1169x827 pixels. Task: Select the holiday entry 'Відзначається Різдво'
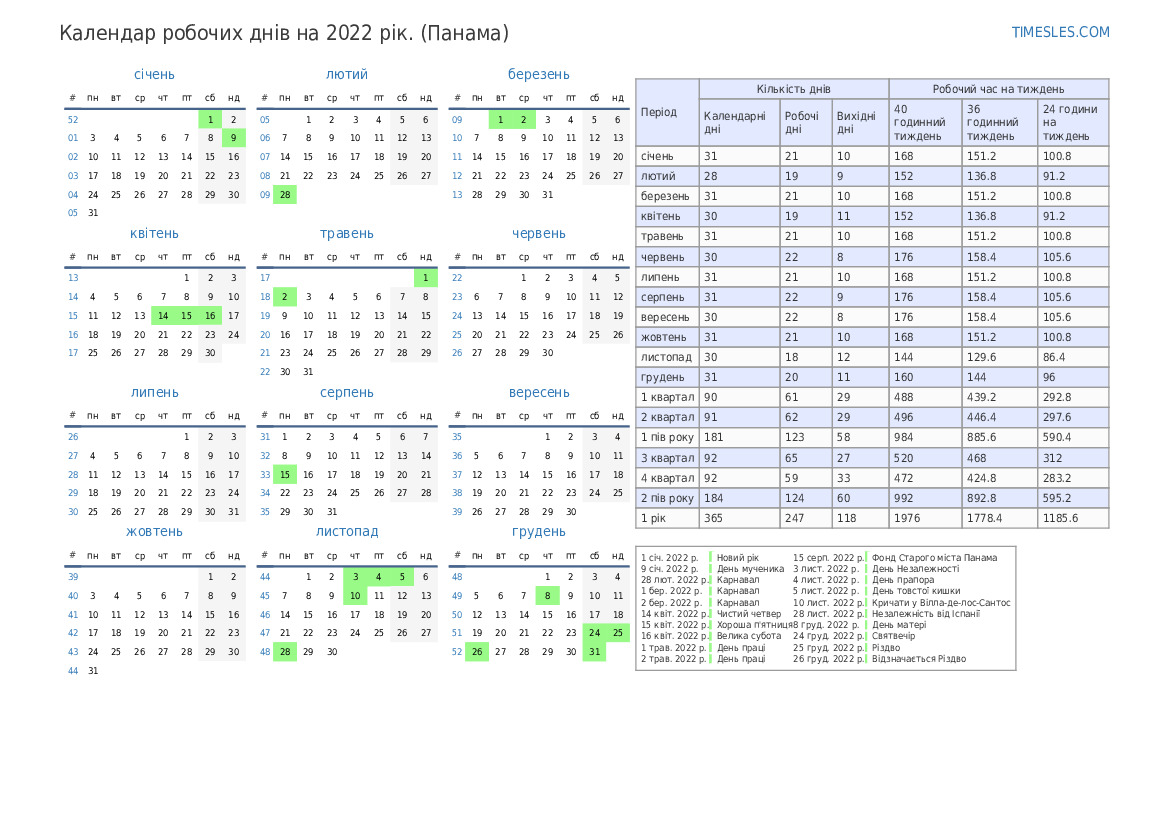(918, 659)
